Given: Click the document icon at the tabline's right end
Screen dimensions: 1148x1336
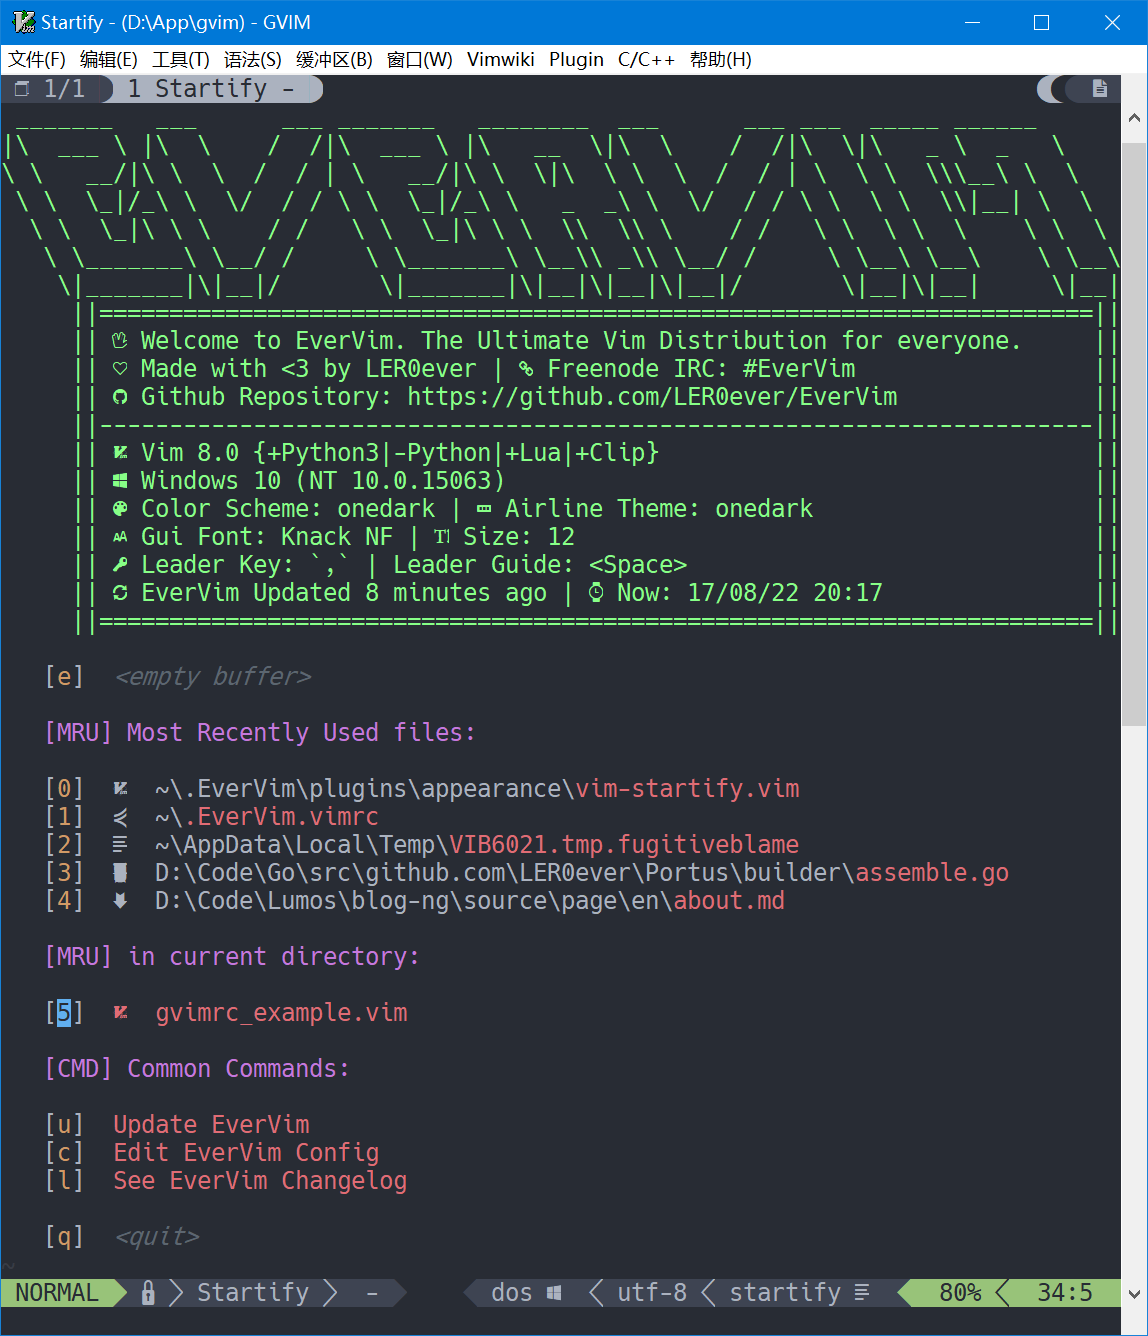Looking at the screenshot, I should tap(1098, 88).
